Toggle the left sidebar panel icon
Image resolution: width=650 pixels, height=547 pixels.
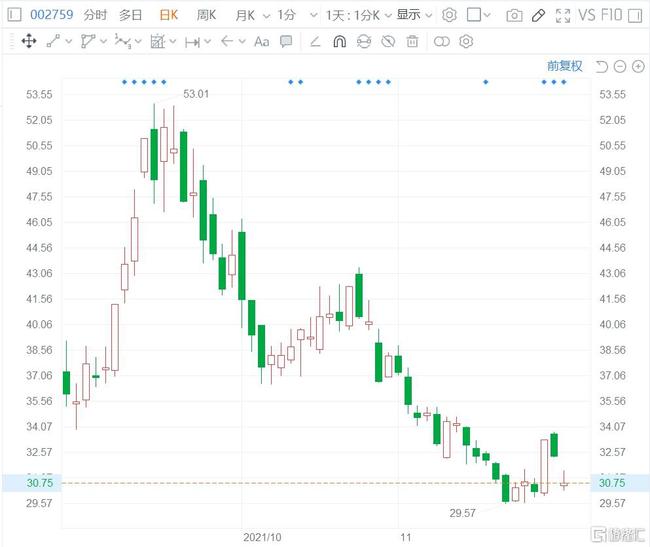click(x=14, y=15)
